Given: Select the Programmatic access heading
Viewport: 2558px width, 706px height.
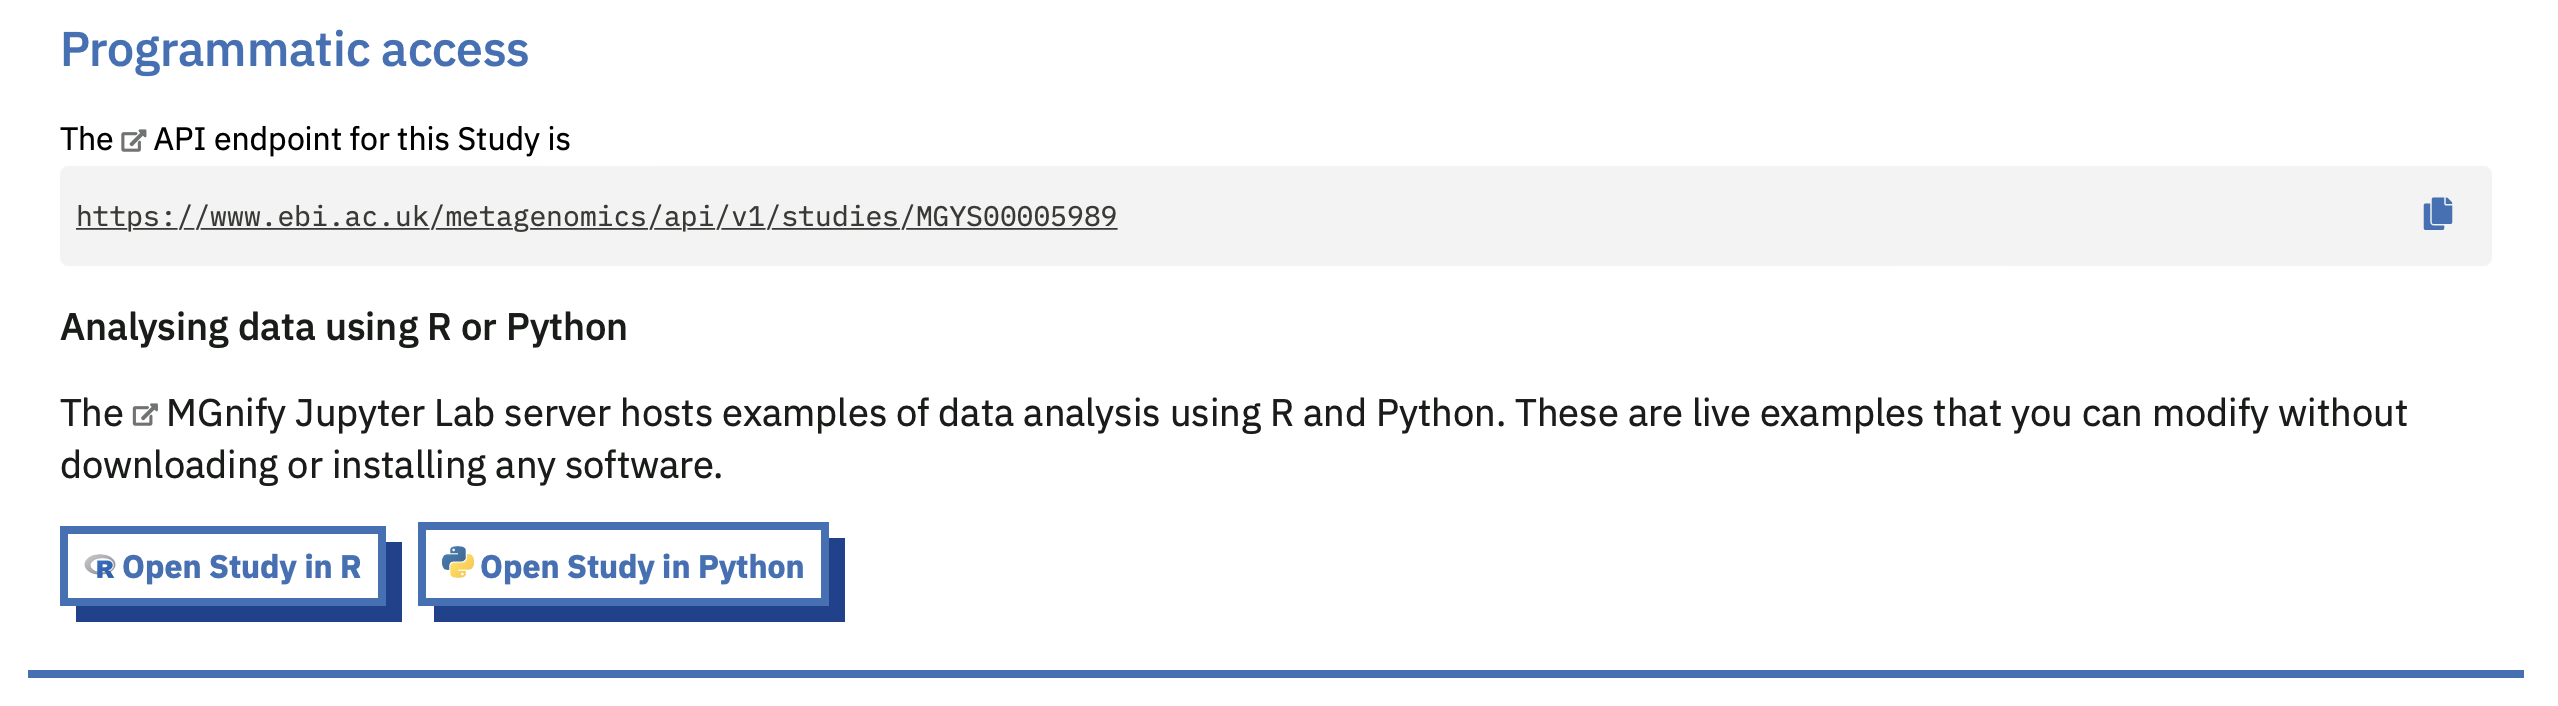Looking at the screenshot, I should click(x=294, y=49).
